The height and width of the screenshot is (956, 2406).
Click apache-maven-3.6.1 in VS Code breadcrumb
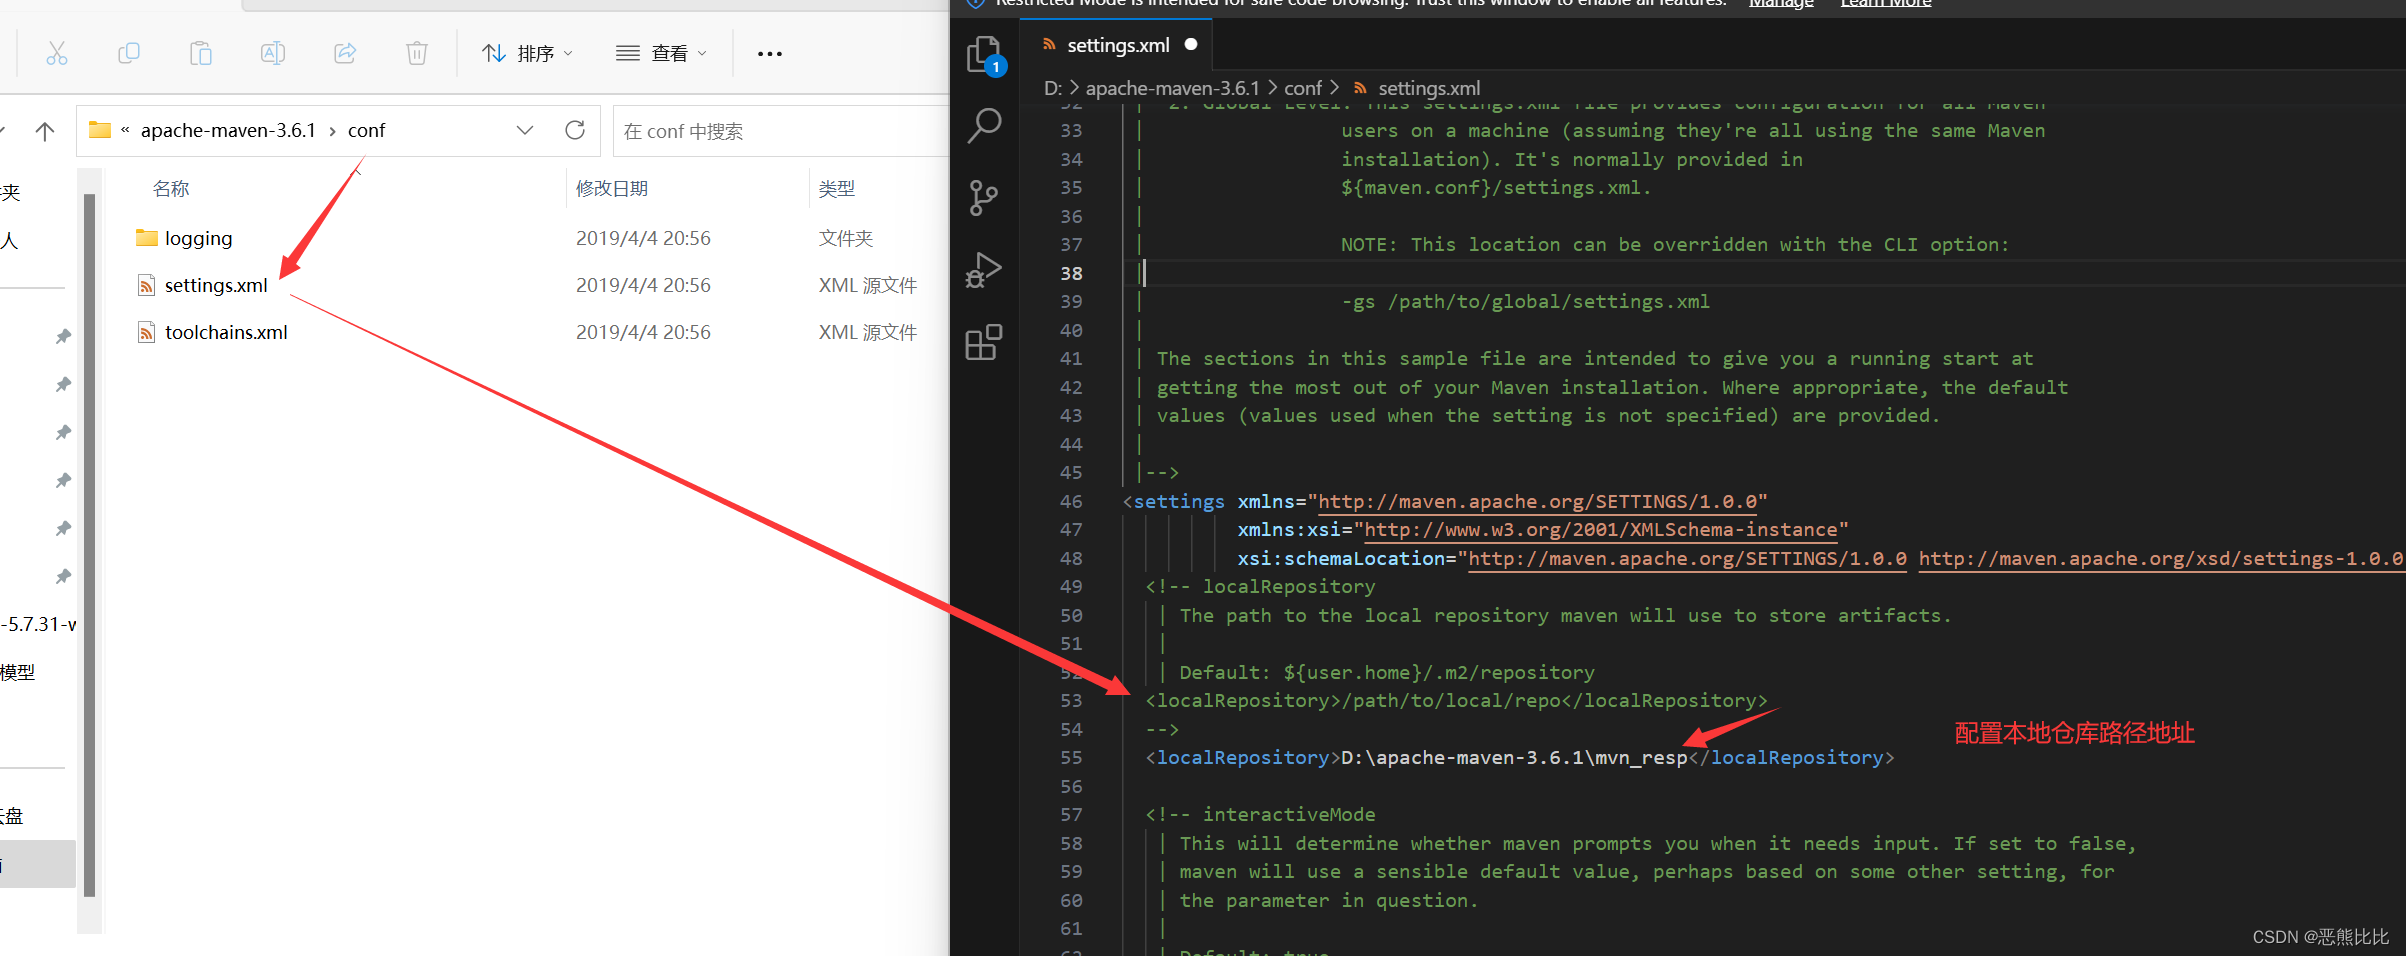click(x=1173, y=88)
